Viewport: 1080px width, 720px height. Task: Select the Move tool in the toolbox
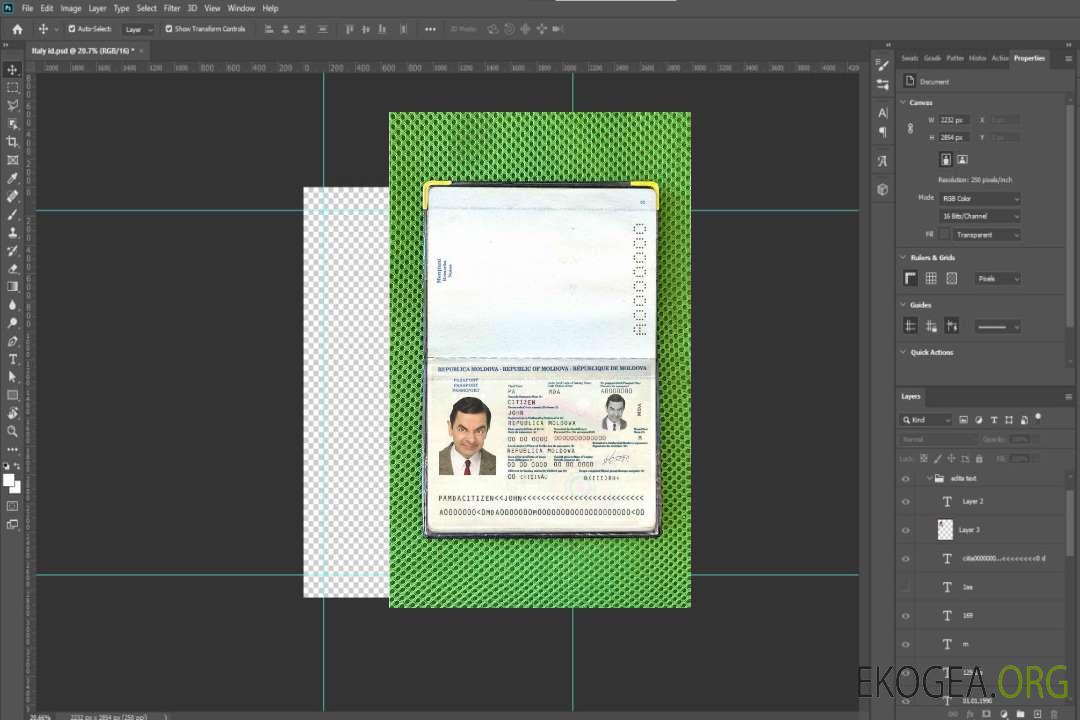pos(12,70)
